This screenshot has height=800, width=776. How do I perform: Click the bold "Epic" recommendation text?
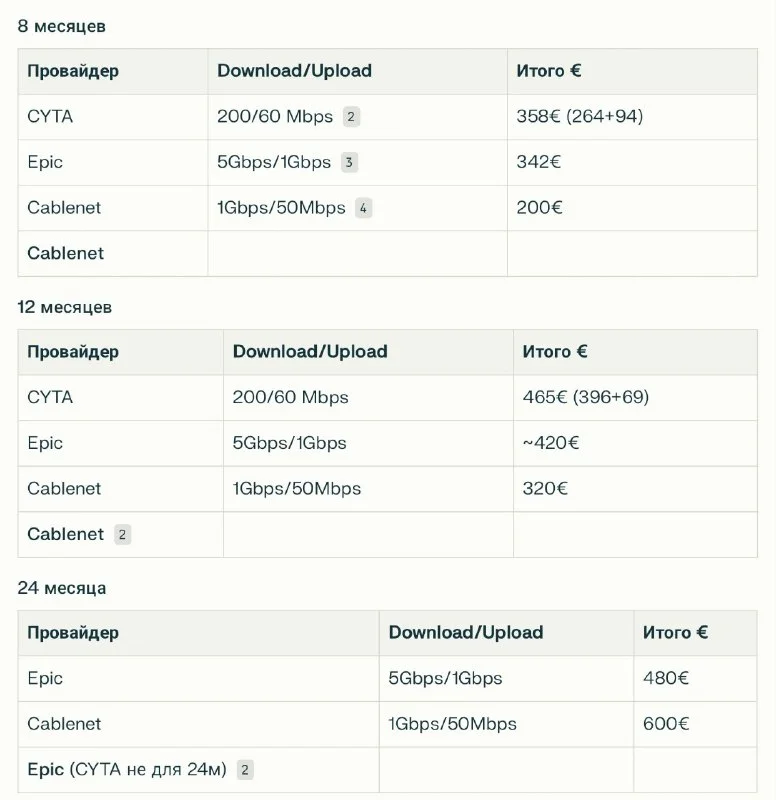[x=45, y=769]
